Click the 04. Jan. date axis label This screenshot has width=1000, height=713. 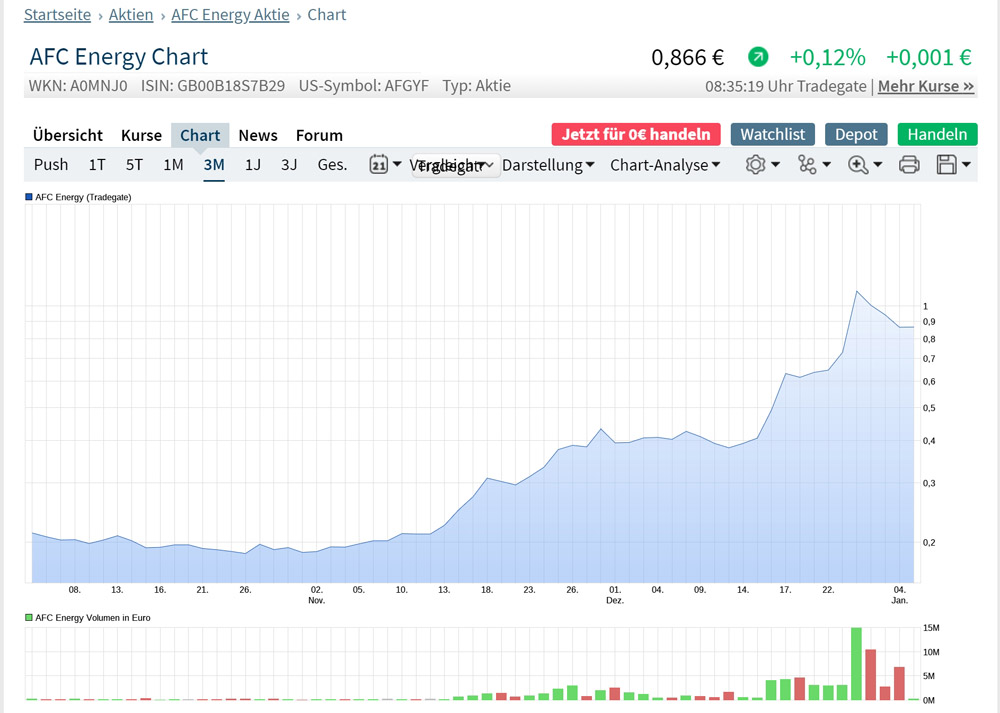(x=899, y=594)
